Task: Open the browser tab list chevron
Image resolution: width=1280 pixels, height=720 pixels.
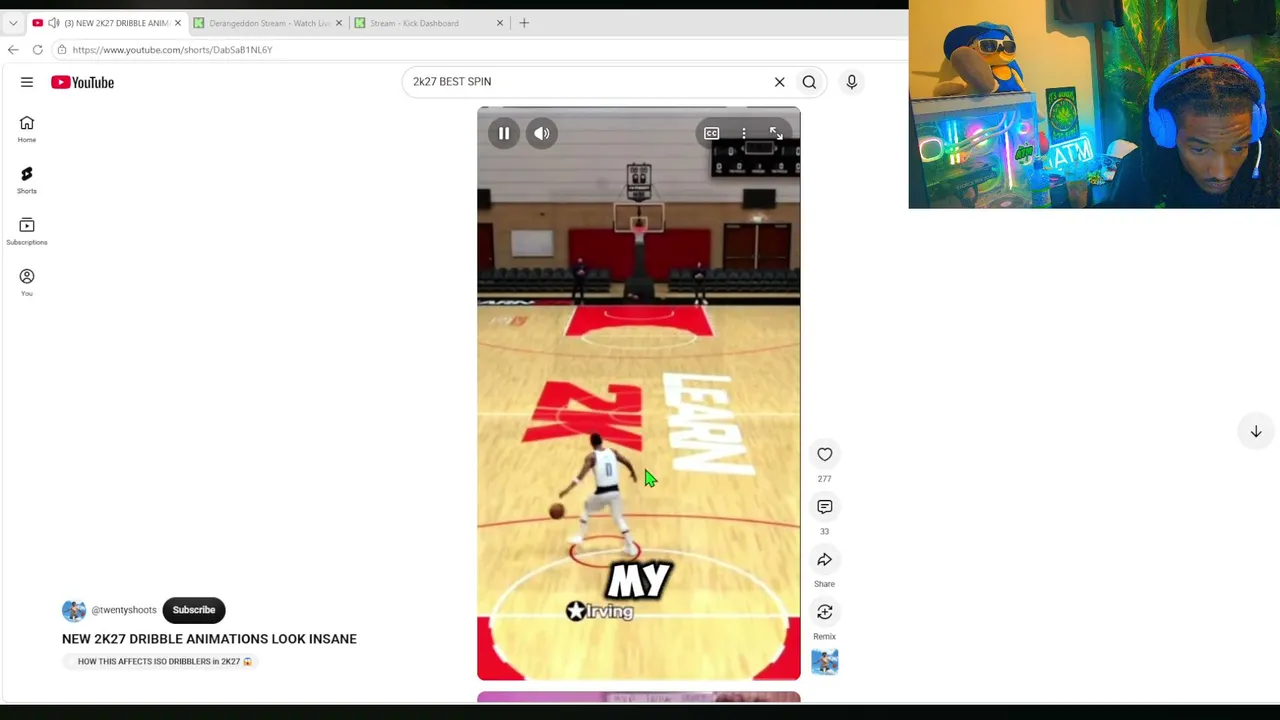Action: [13, 23]
